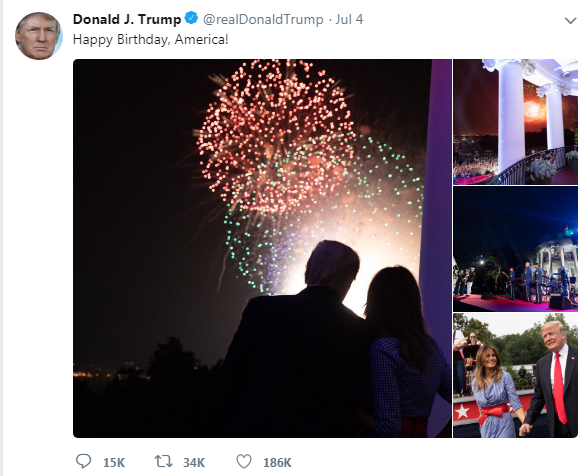Open the Jul 4 timestamp link
The width and height of the screenshot is (584, 476).
pos(349,19)
